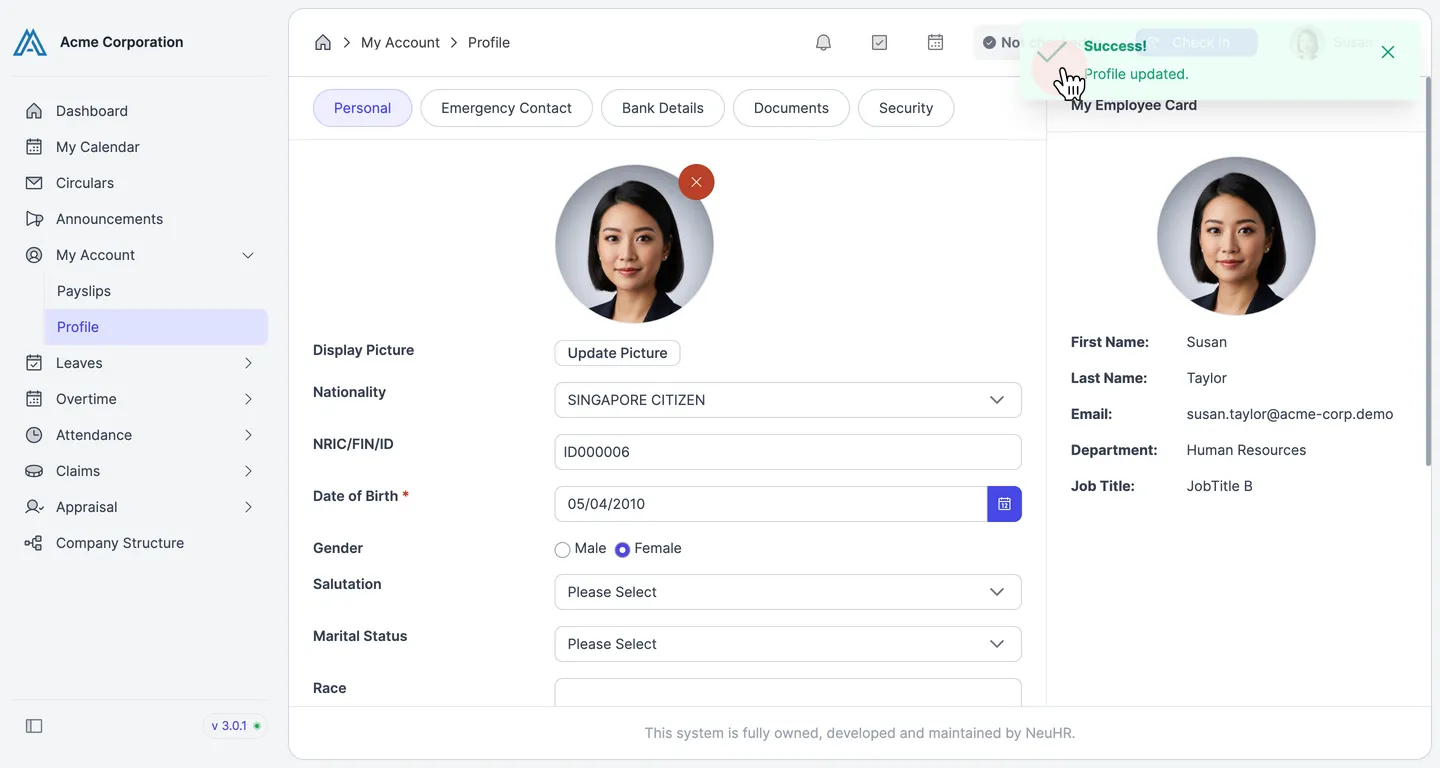Click the JobTitle B value

click(x=1219, y=486)
